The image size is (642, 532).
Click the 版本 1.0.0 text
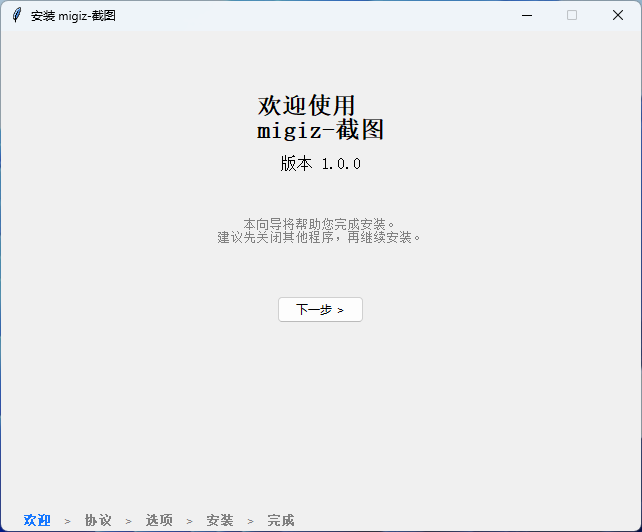coord(321,164)
